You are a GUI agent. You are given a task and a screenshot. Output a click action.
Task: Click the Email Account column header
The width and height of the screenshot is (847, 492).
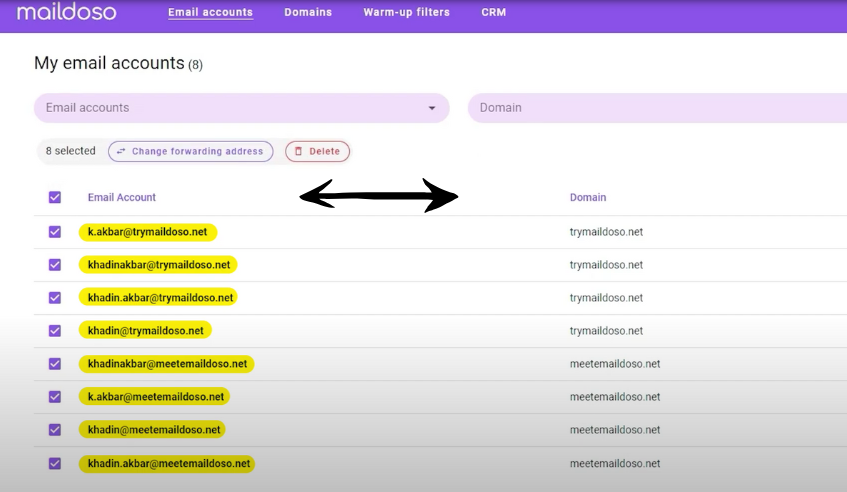click(x=122, y=197)
